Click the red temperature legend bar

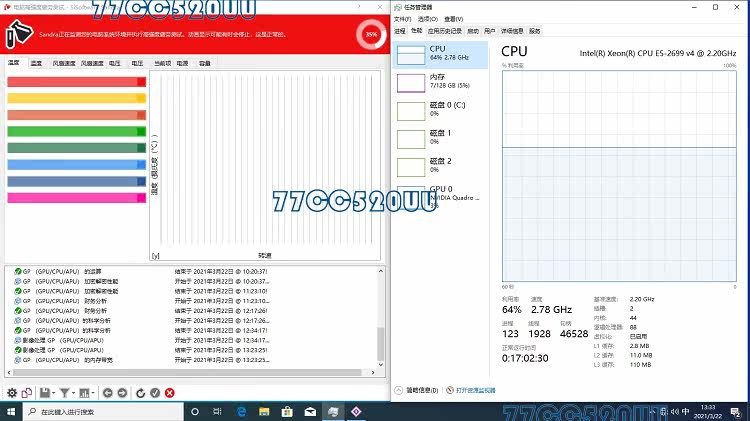pos(77,82)
